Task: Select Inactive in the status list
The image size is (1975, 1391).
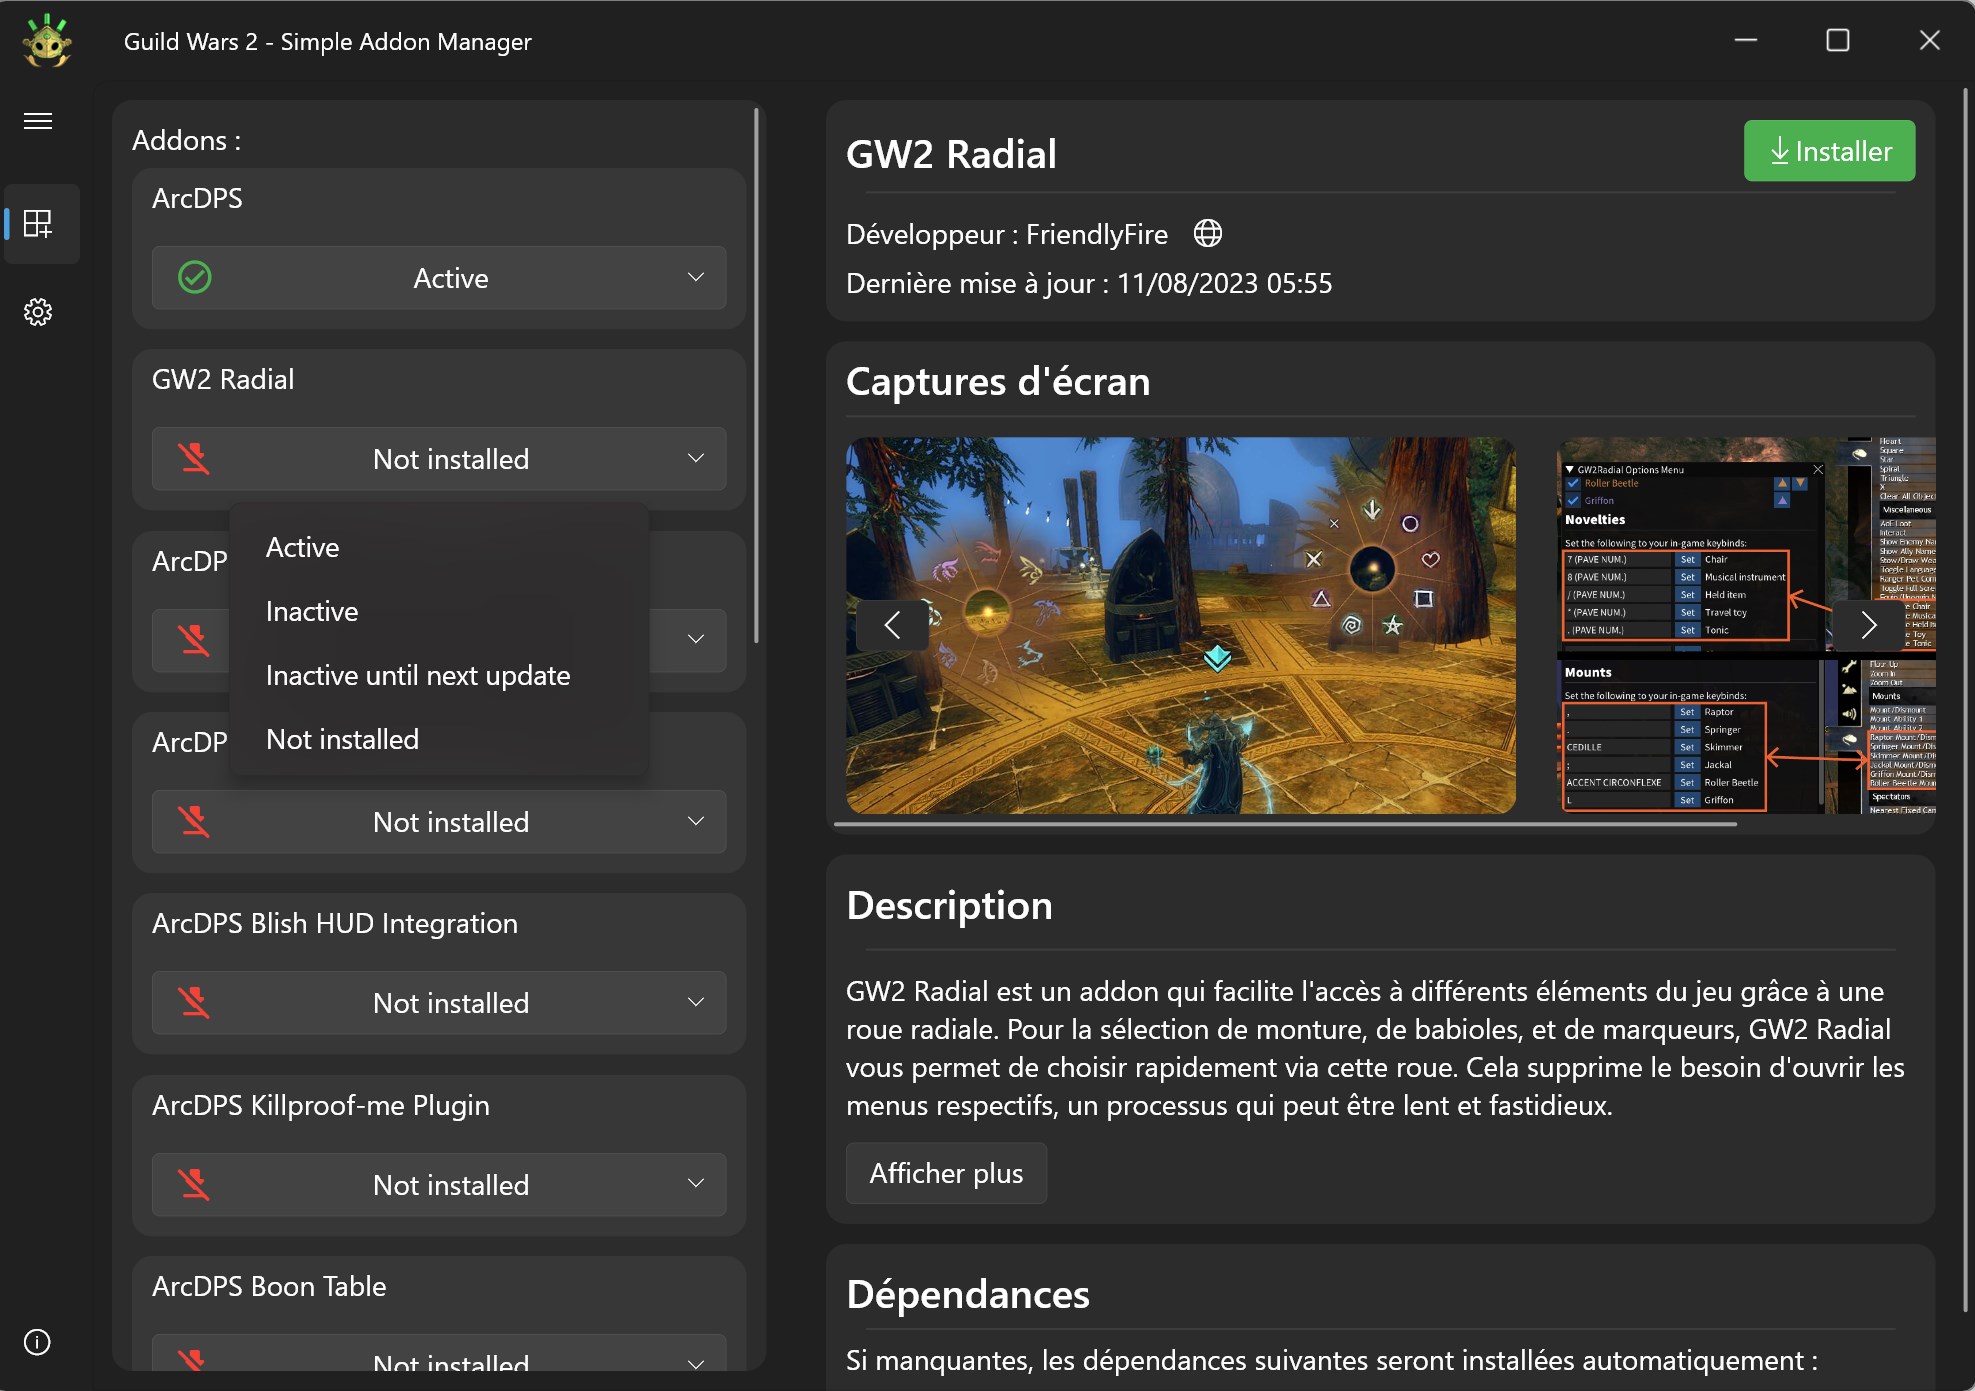Action: (312, 612)
